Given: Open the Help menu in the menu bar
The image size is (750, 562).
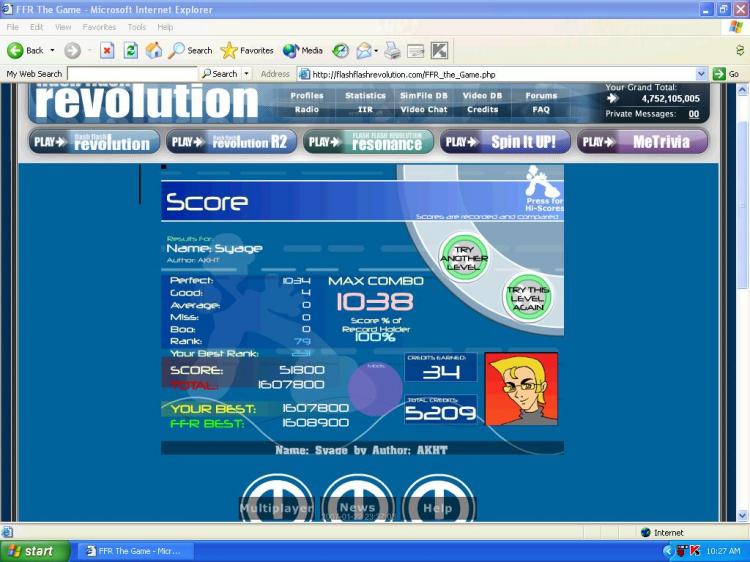Looking at the screenshot, I should [165, 27].
